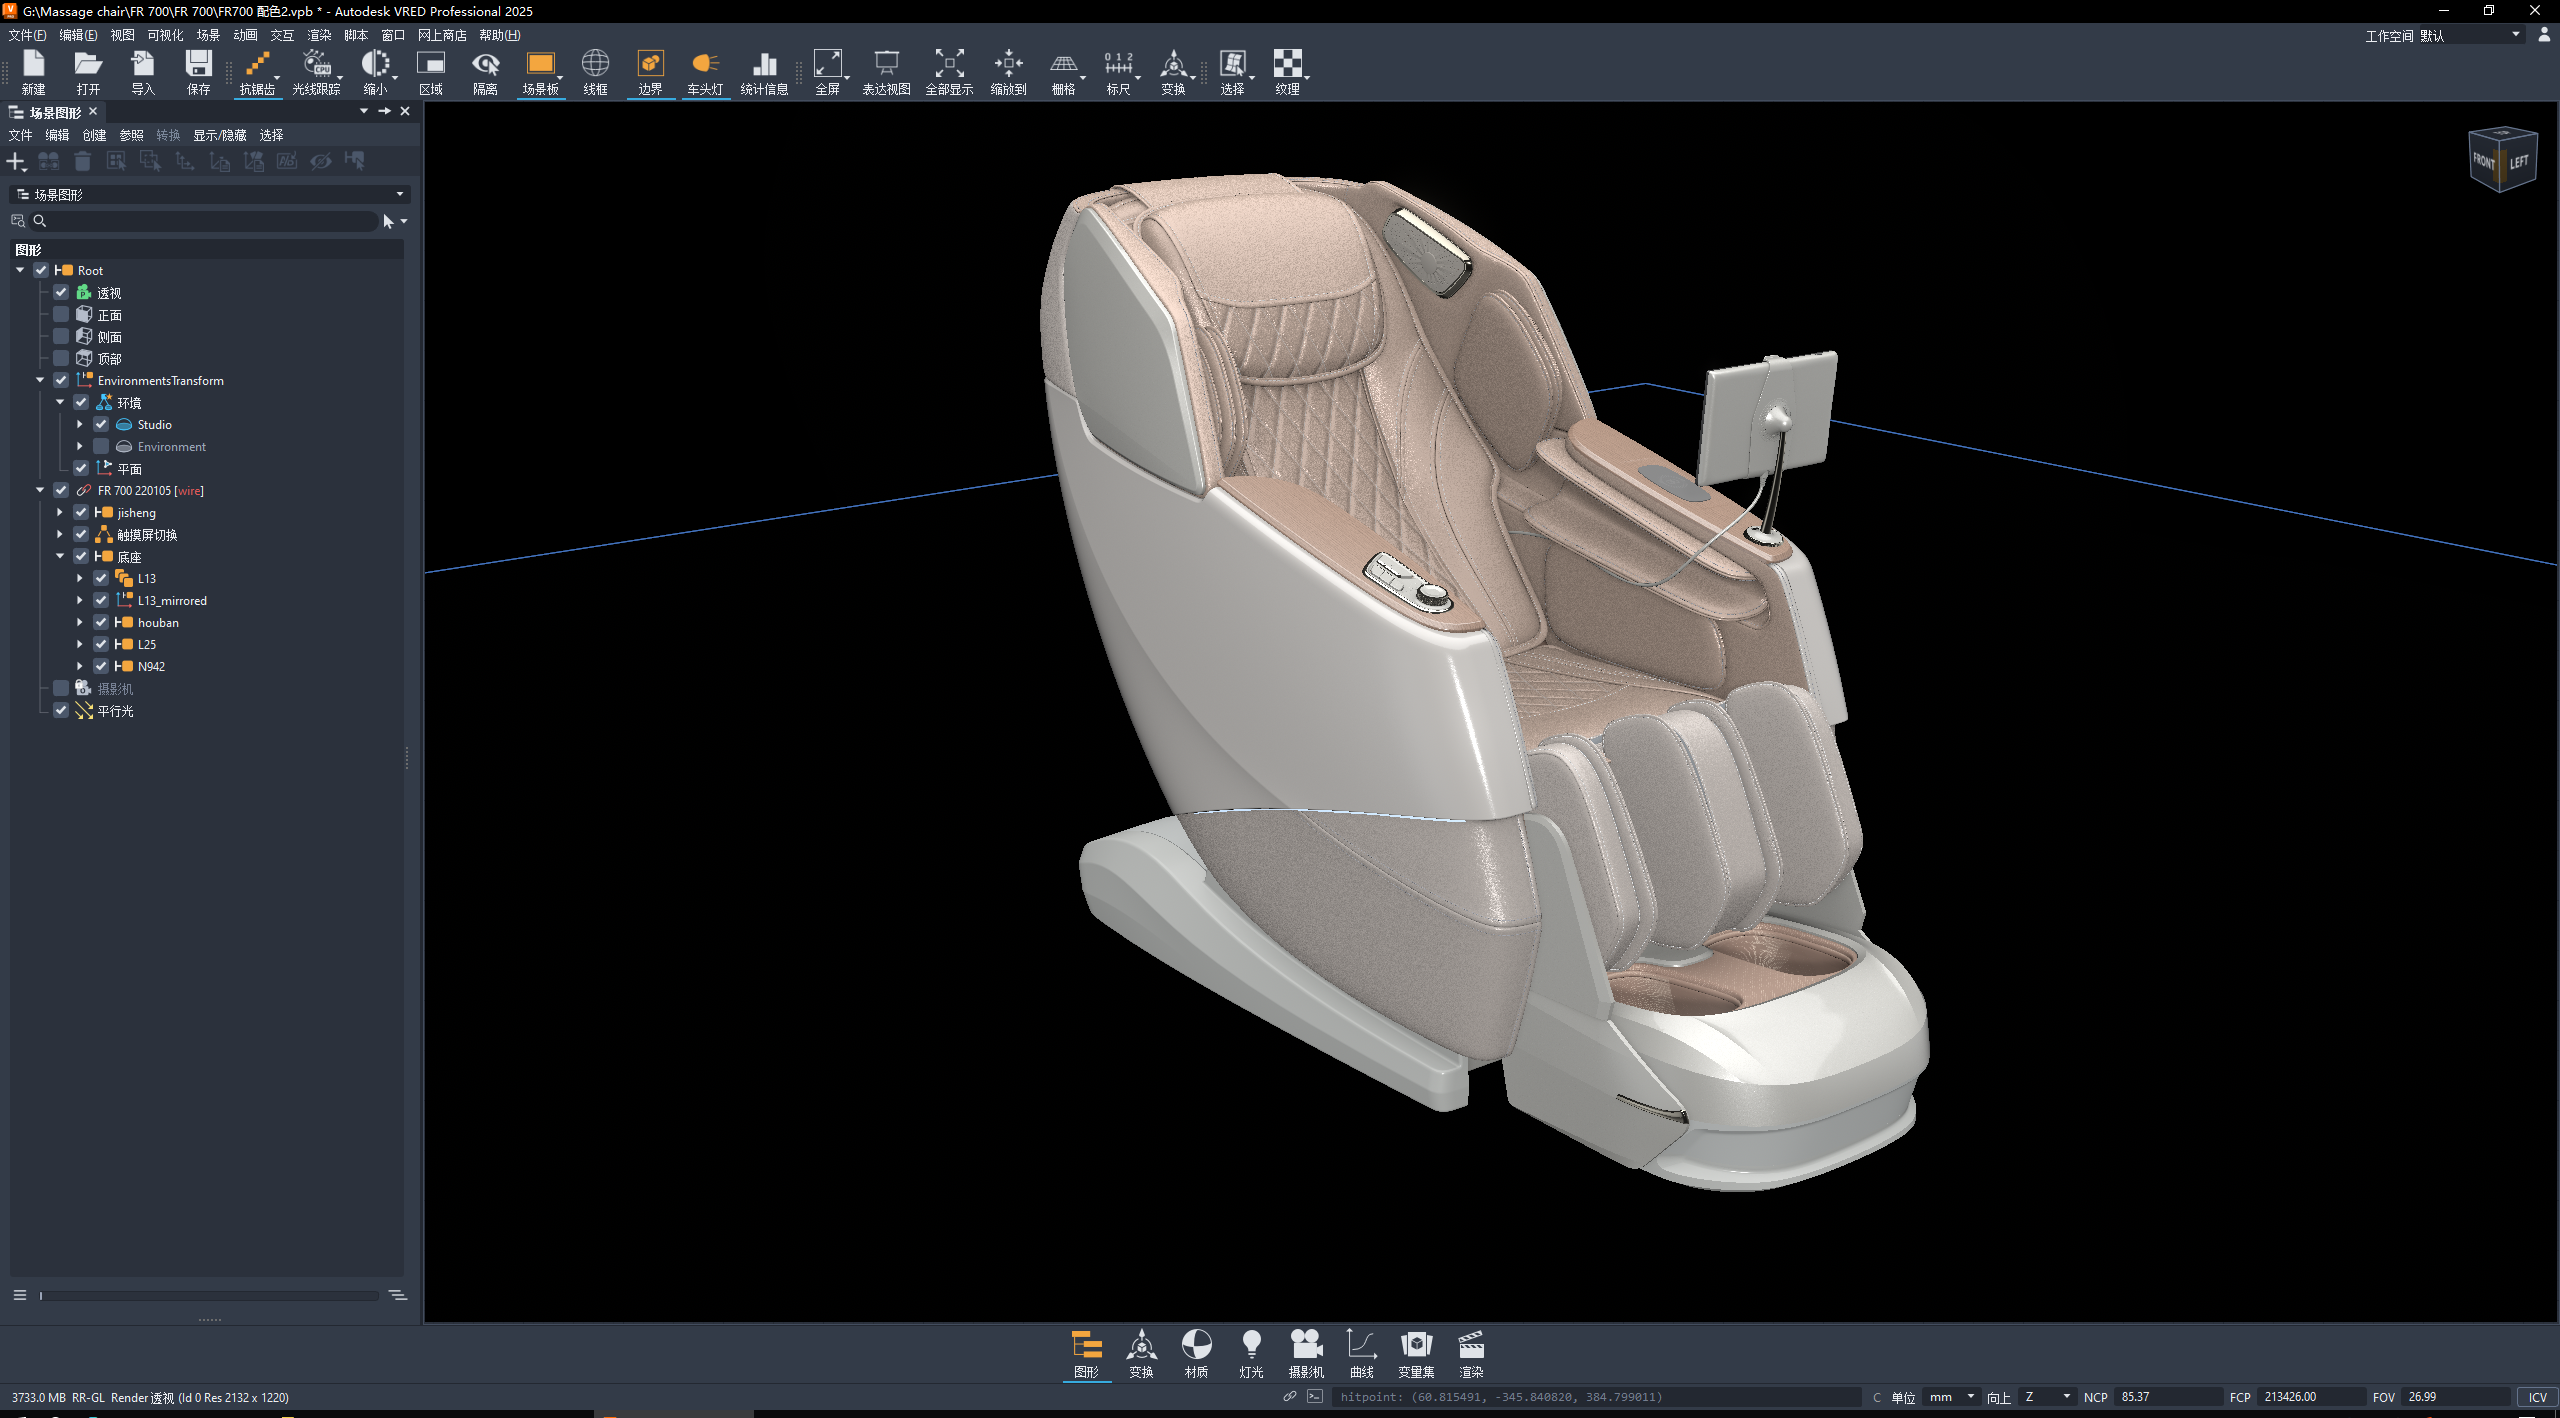
Task: Open the 渲染 menu
Action: click(319, 35)
